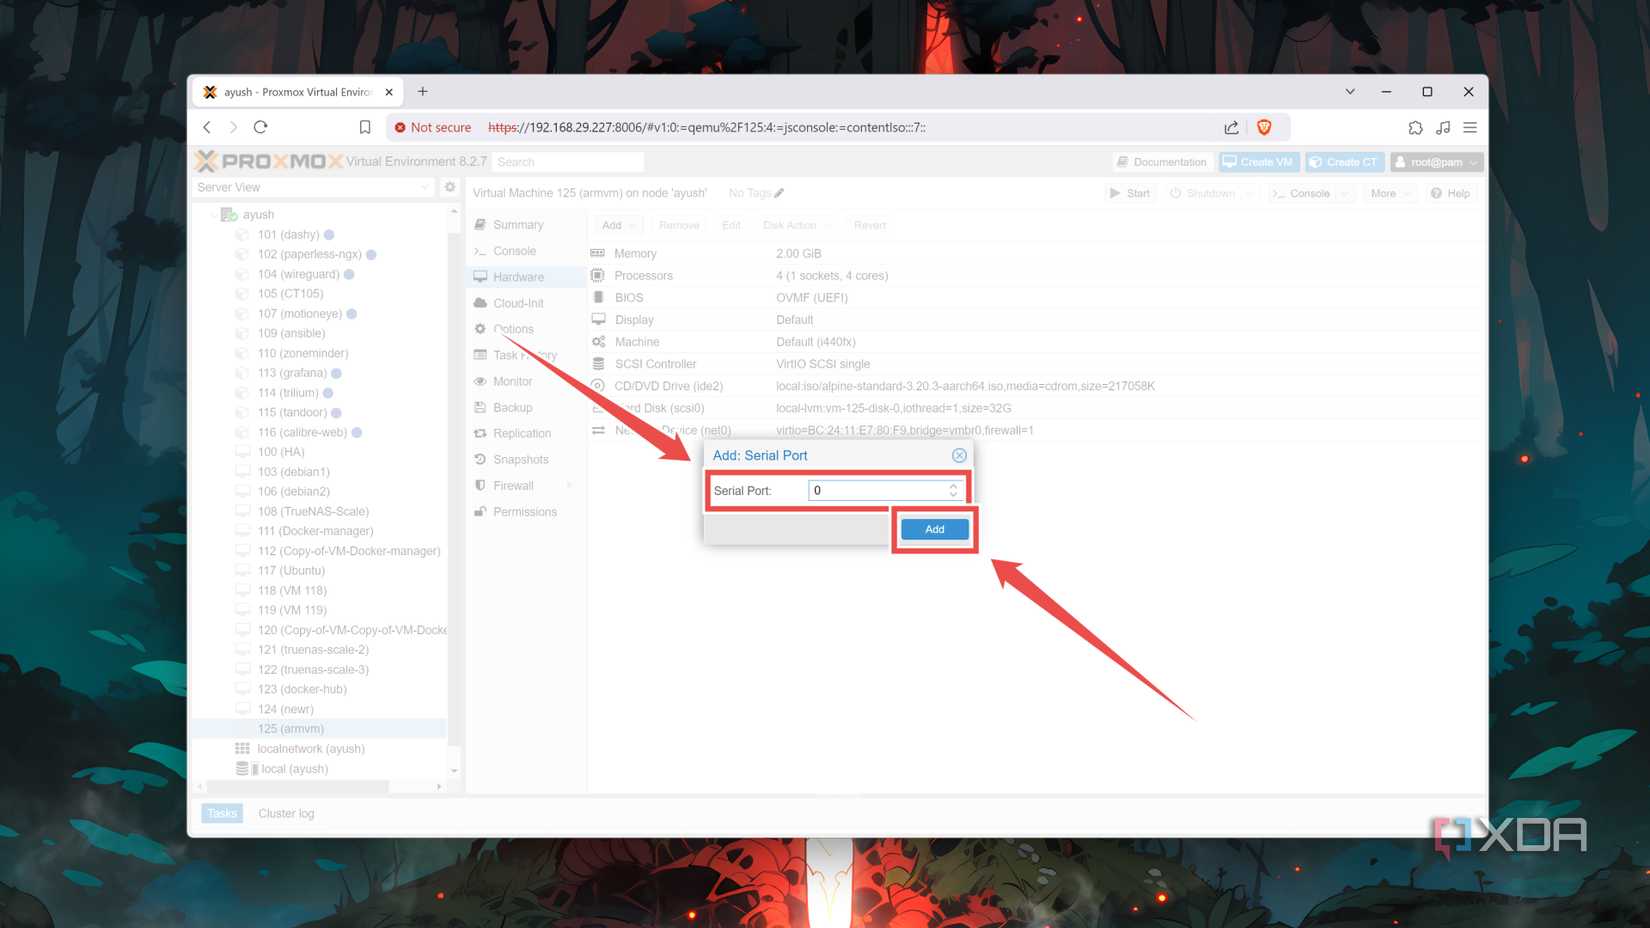Expand the Firewall submenu
The width and height of the screenshot is (1650, 928).
(570, 485)
